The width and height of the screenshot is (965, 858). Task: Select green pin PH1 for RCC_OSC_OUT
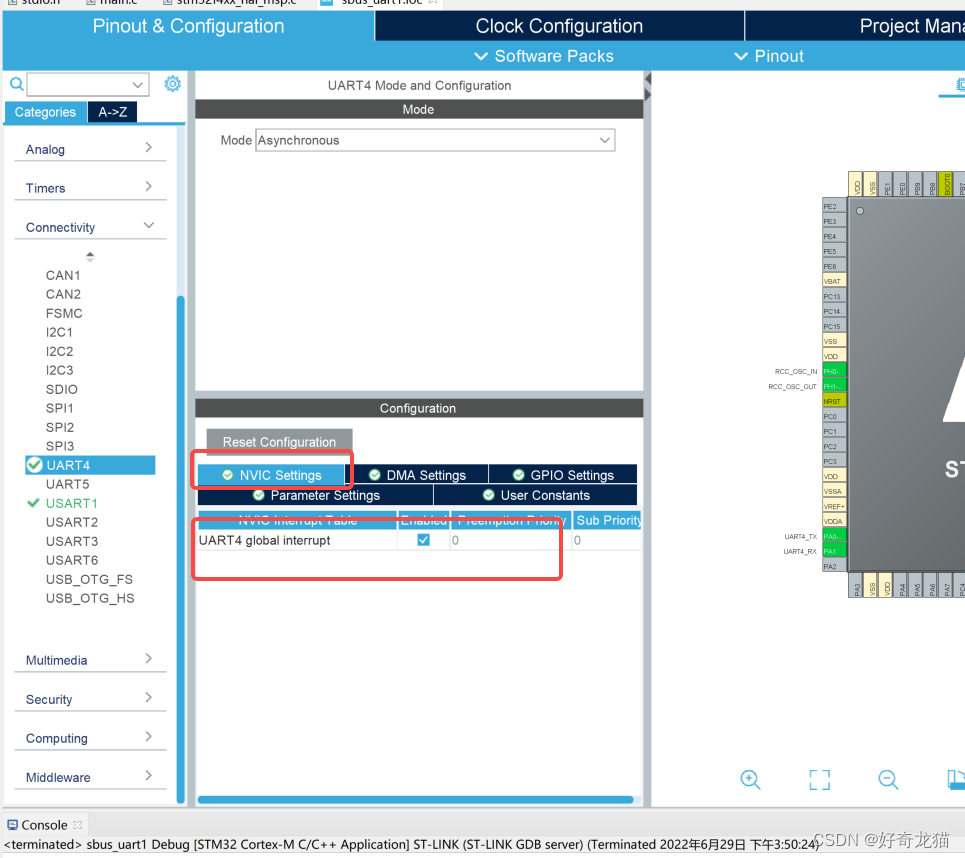click(834, 386)
